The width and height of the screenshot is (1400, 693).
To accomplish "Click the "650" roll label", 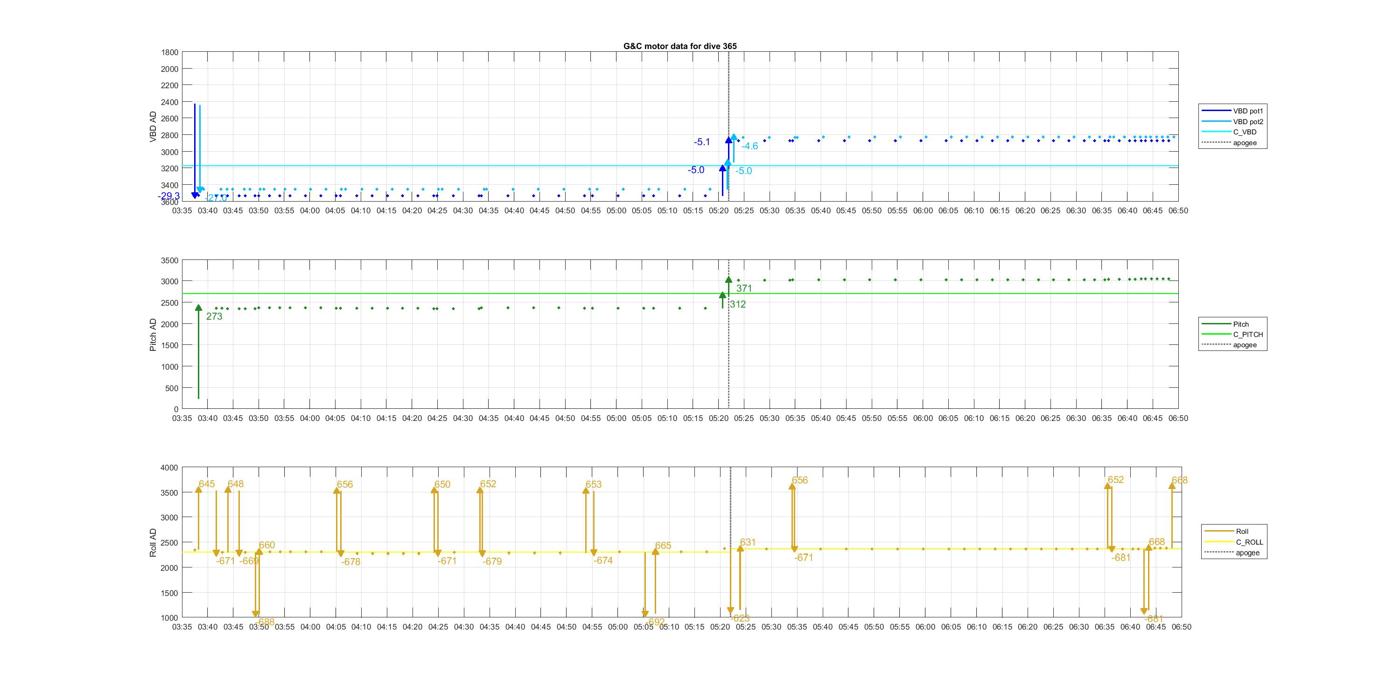I will (x=442, y=485).
